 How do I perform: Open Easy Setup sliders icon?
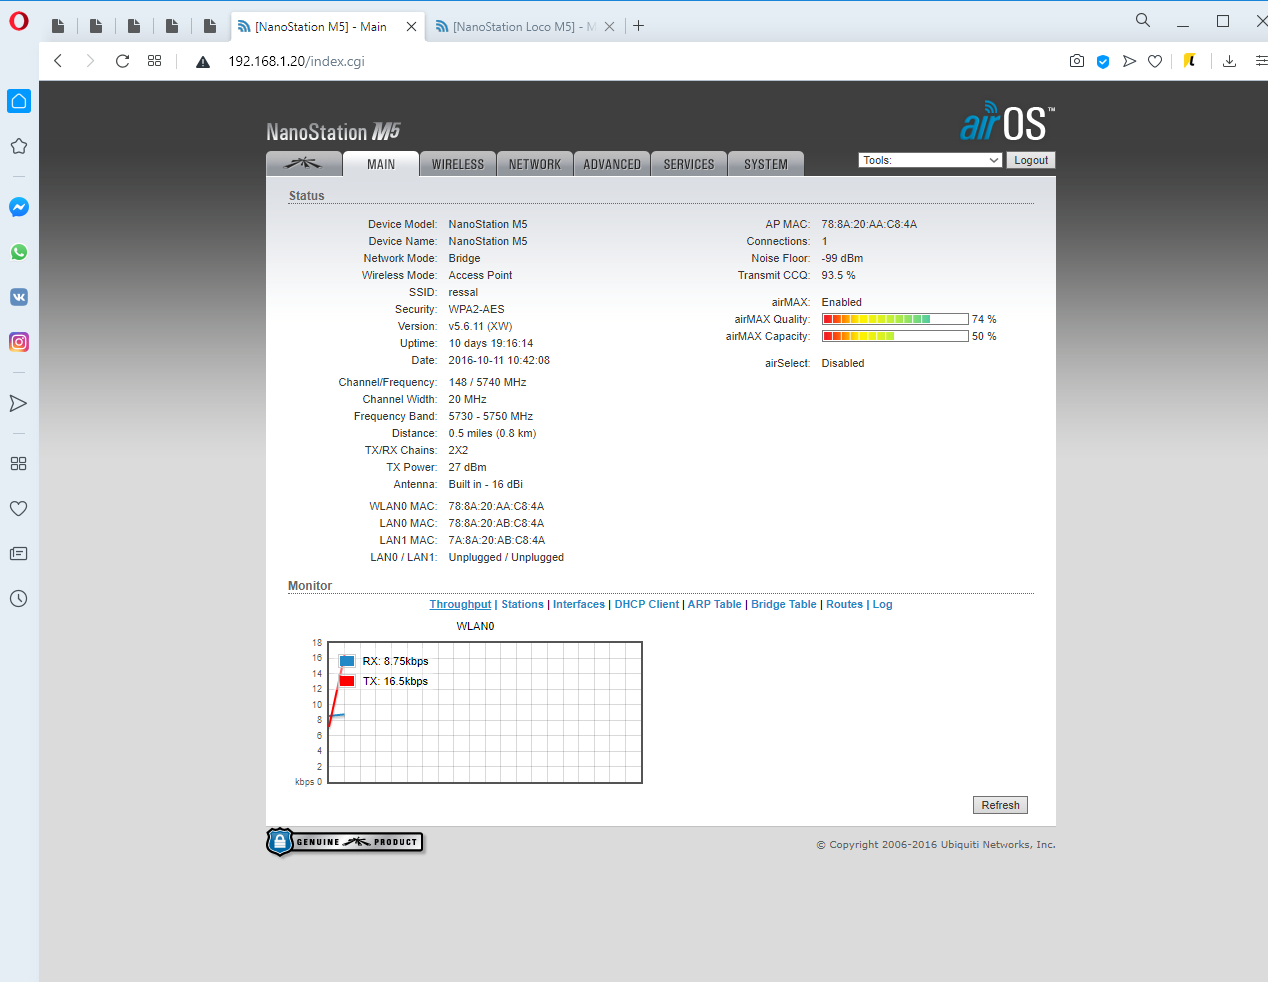(1261, 61)
